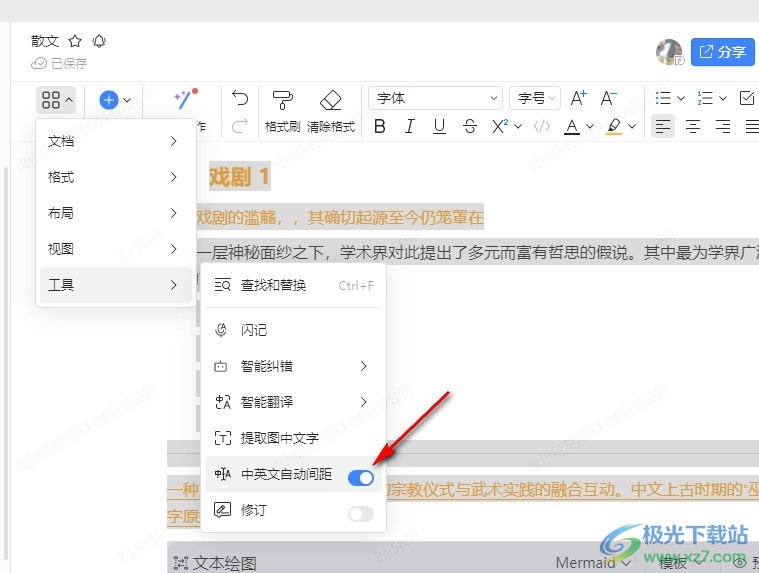Select 闪记 from the tools submenu

click(293, 330)
